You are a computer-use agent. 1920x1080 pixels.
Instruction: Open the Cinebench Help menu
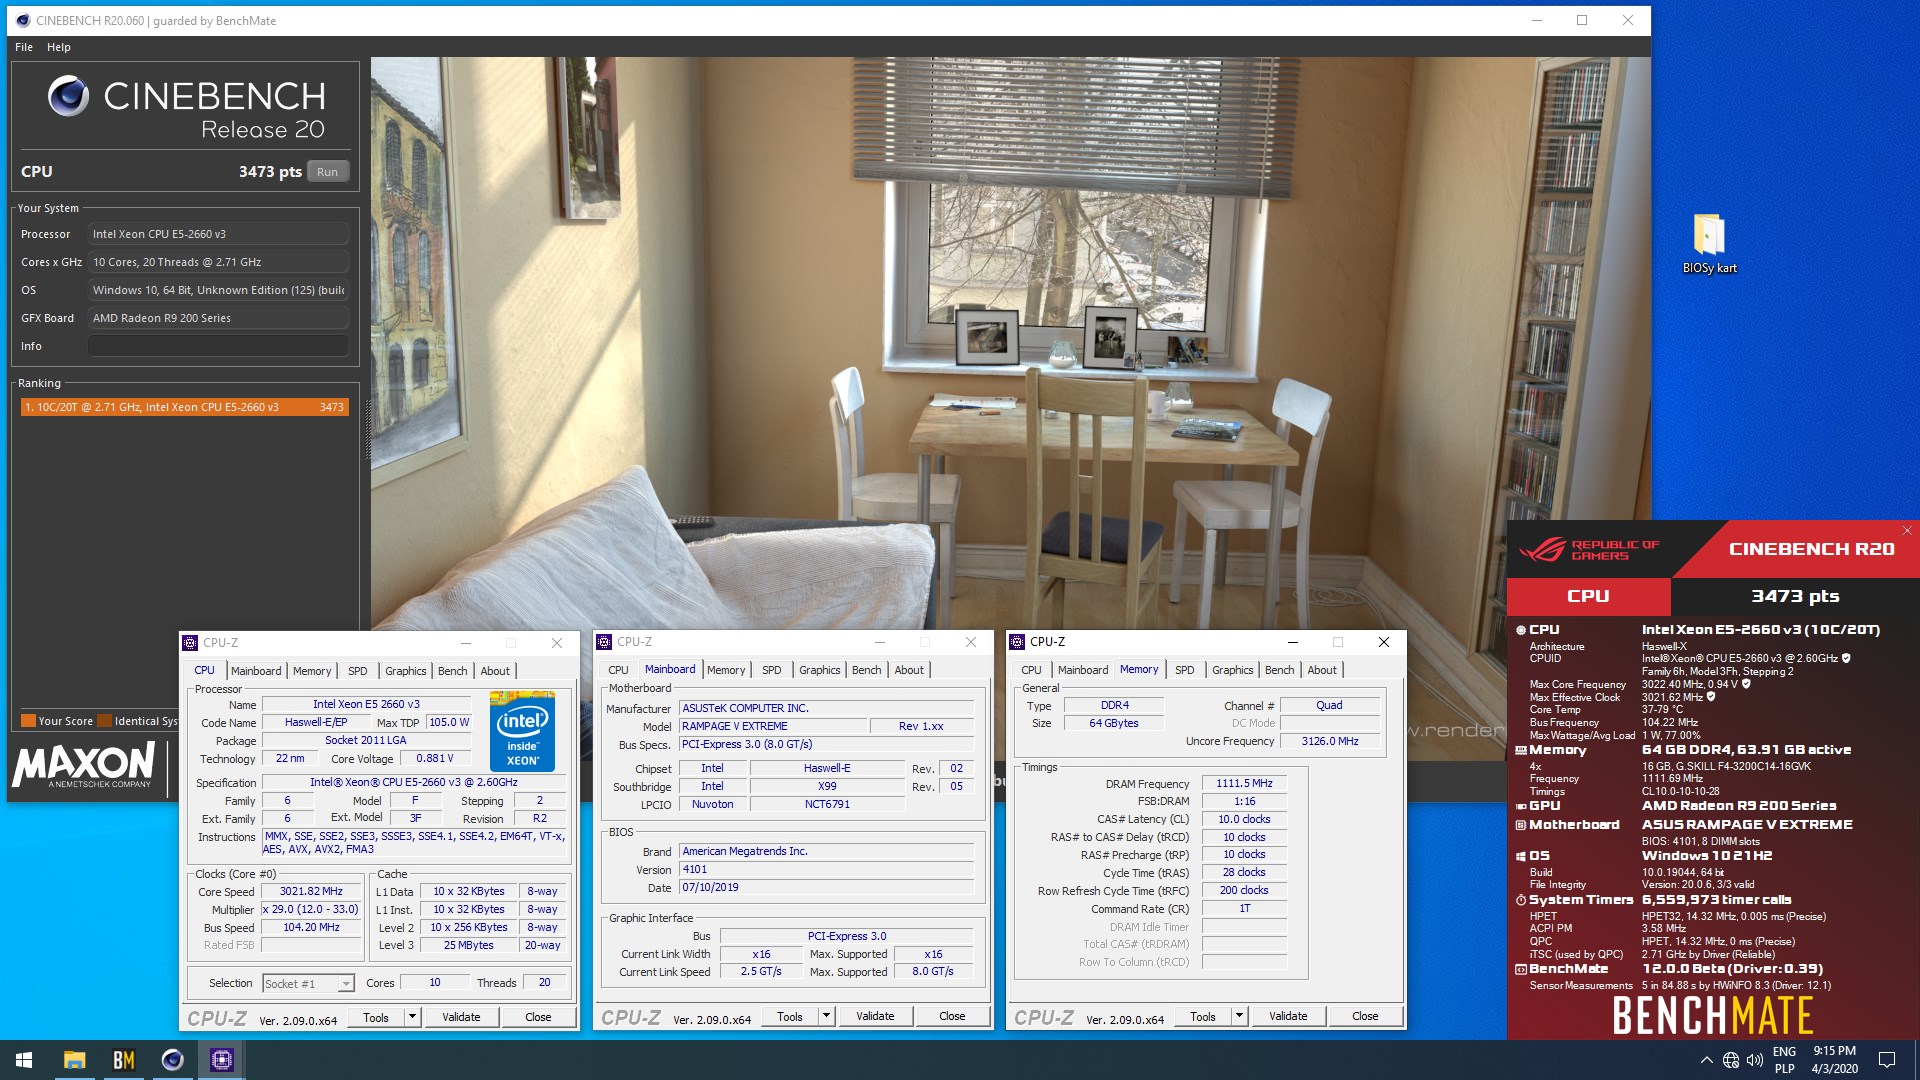pos(59,47)
